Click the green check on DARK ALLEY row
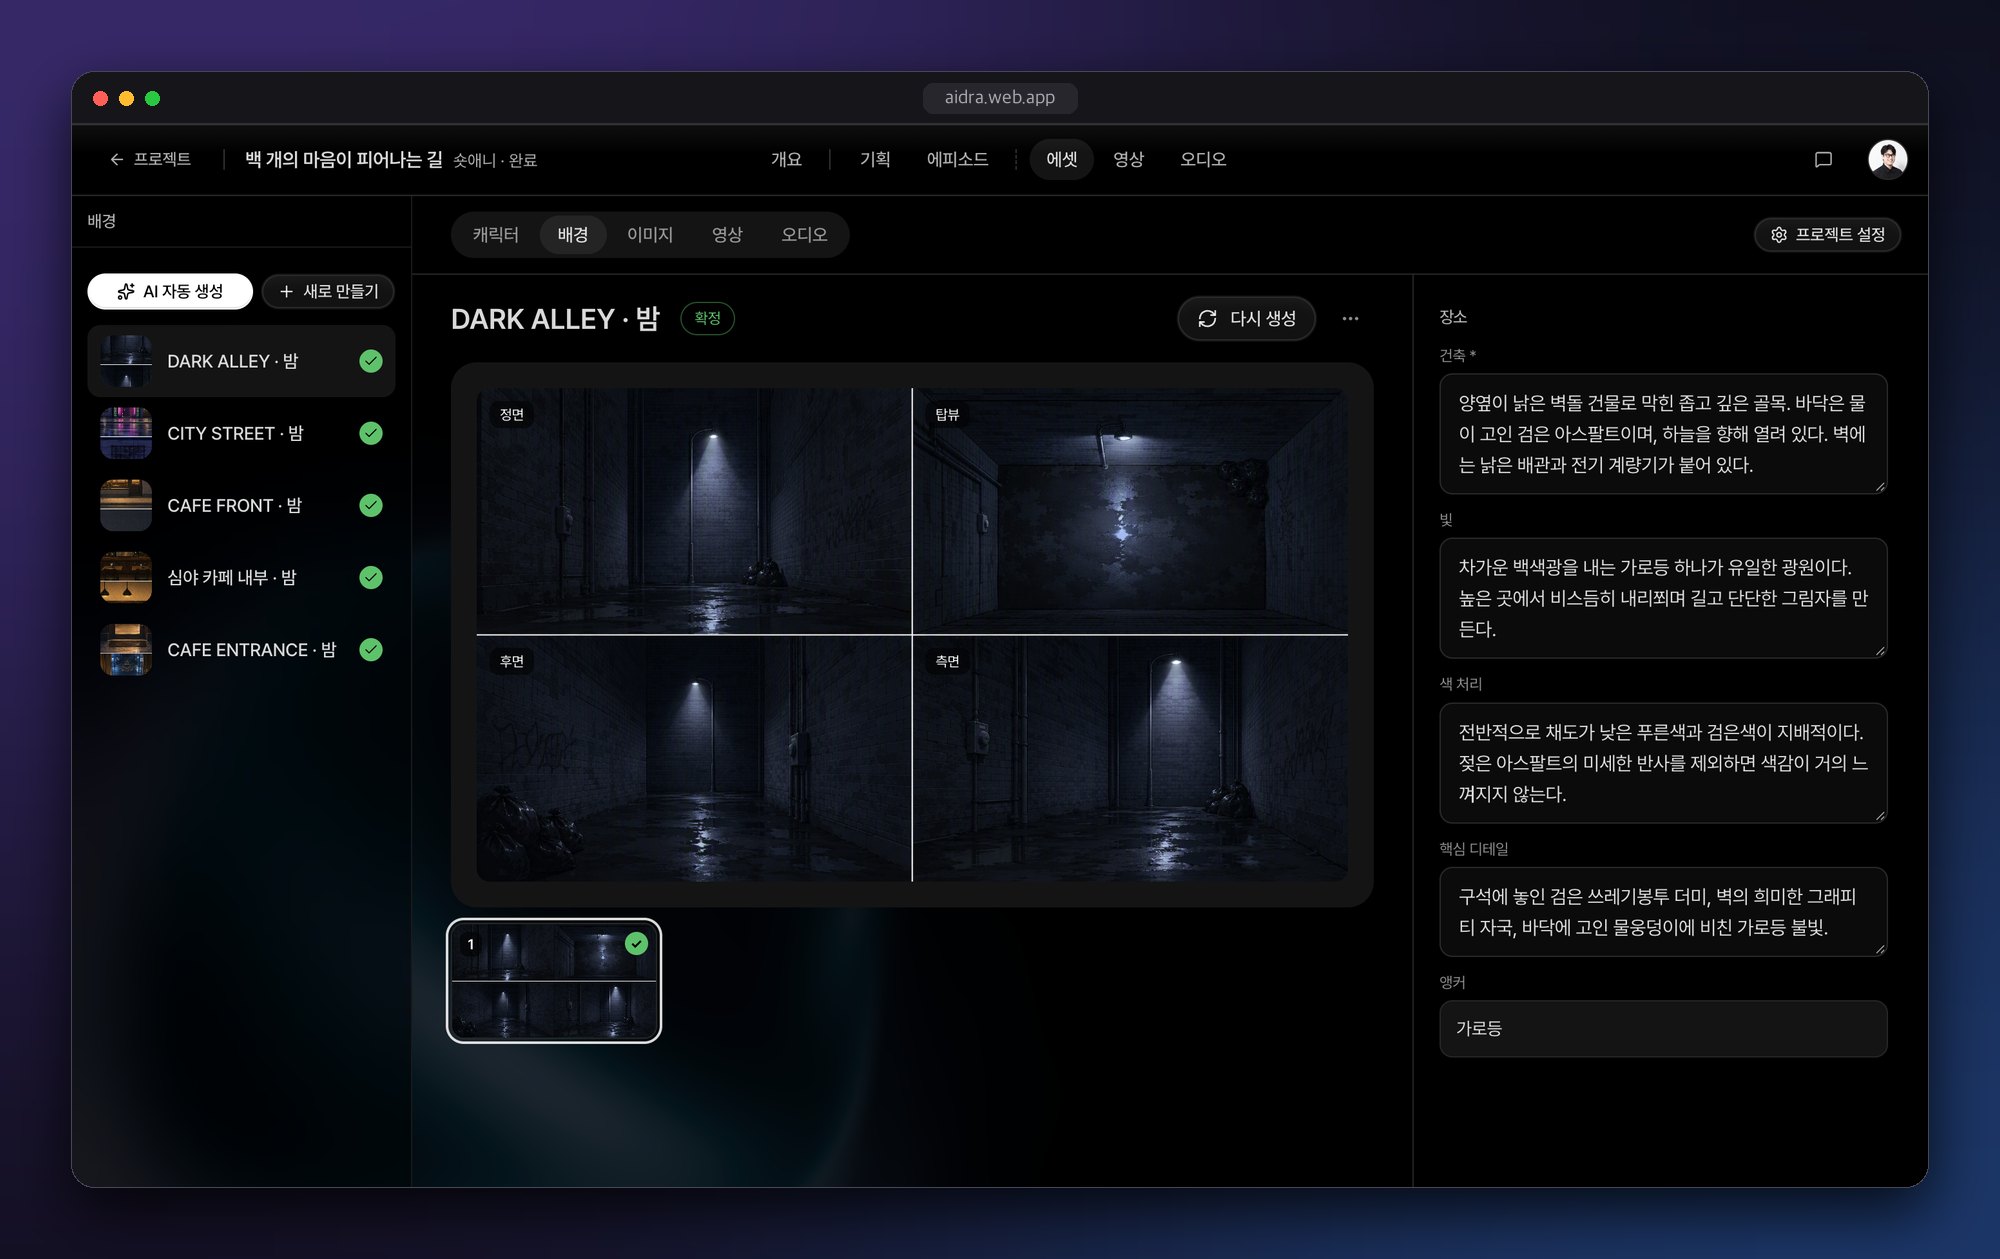The height and width of the screenshot is (1259, 2000). tap(371, 361)
